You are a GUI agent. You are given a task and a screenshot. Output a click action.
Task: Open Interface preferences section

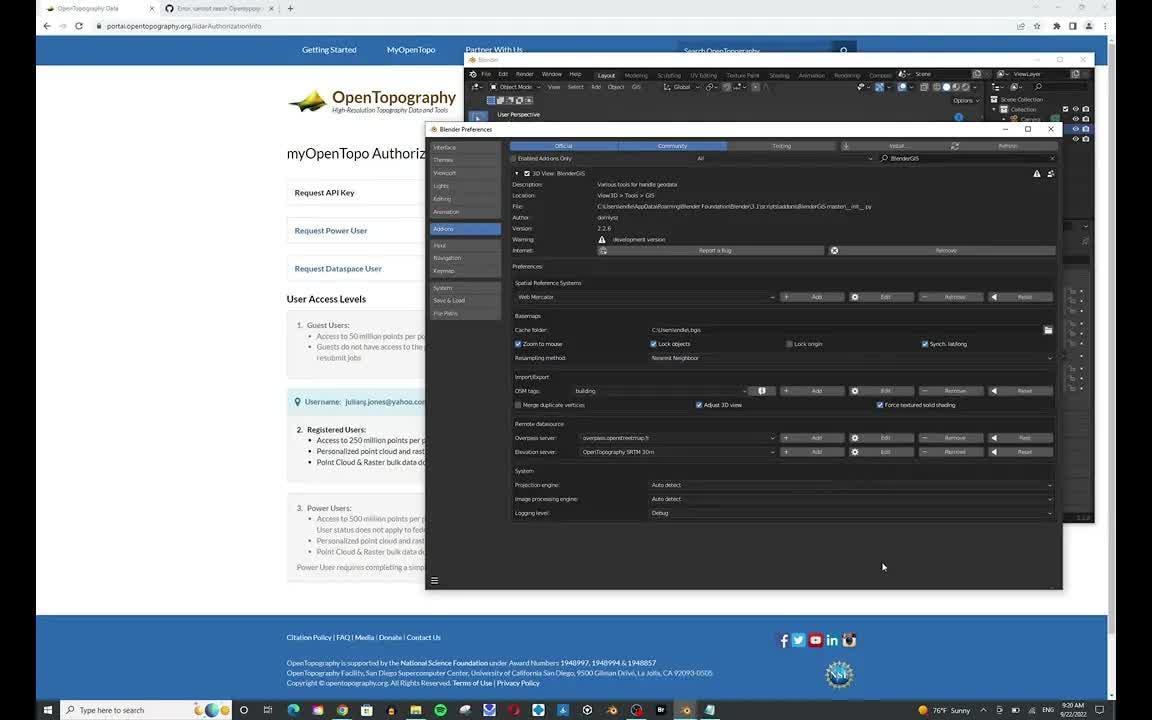click(x=465, y=148)
